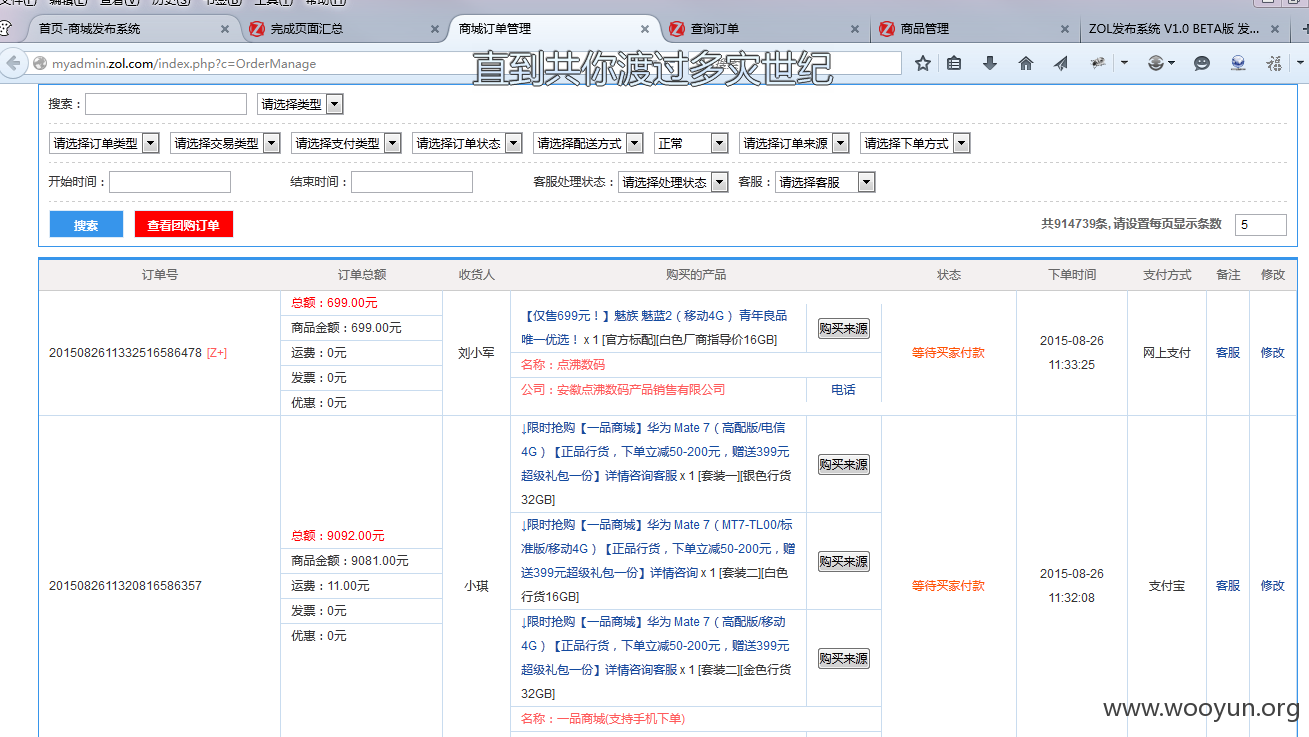
Task: Click 等待买家付款 status of 小琪's order
Action: click(948, 586)
